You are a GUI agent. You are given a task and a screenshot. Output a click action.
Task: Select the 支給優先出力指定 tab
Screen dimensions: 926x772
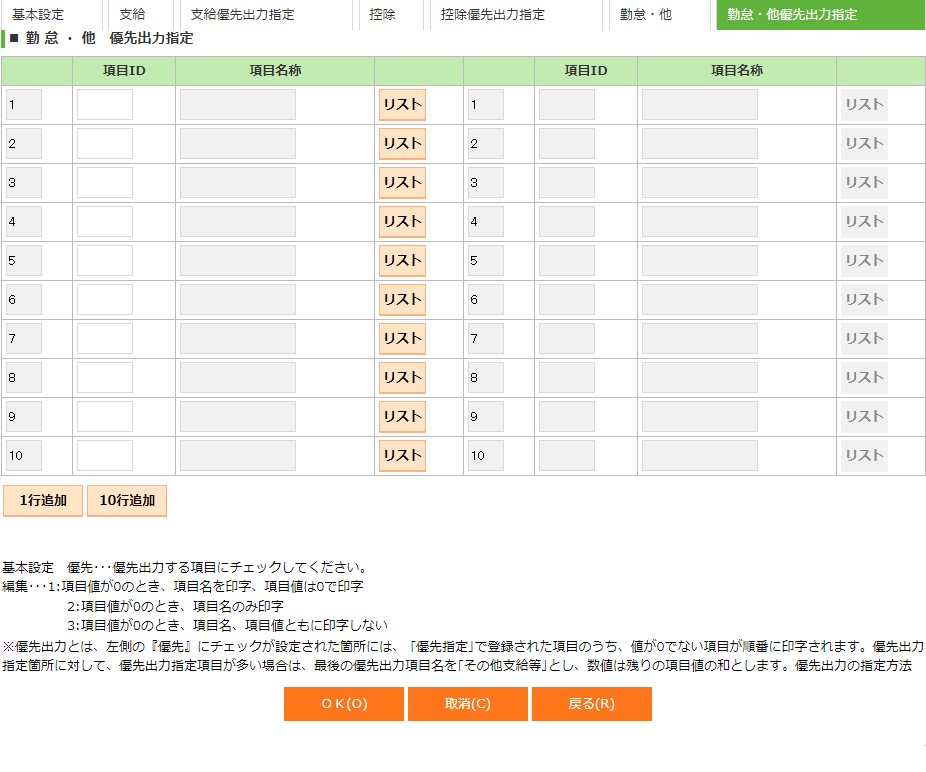click(x=242, y=15)
